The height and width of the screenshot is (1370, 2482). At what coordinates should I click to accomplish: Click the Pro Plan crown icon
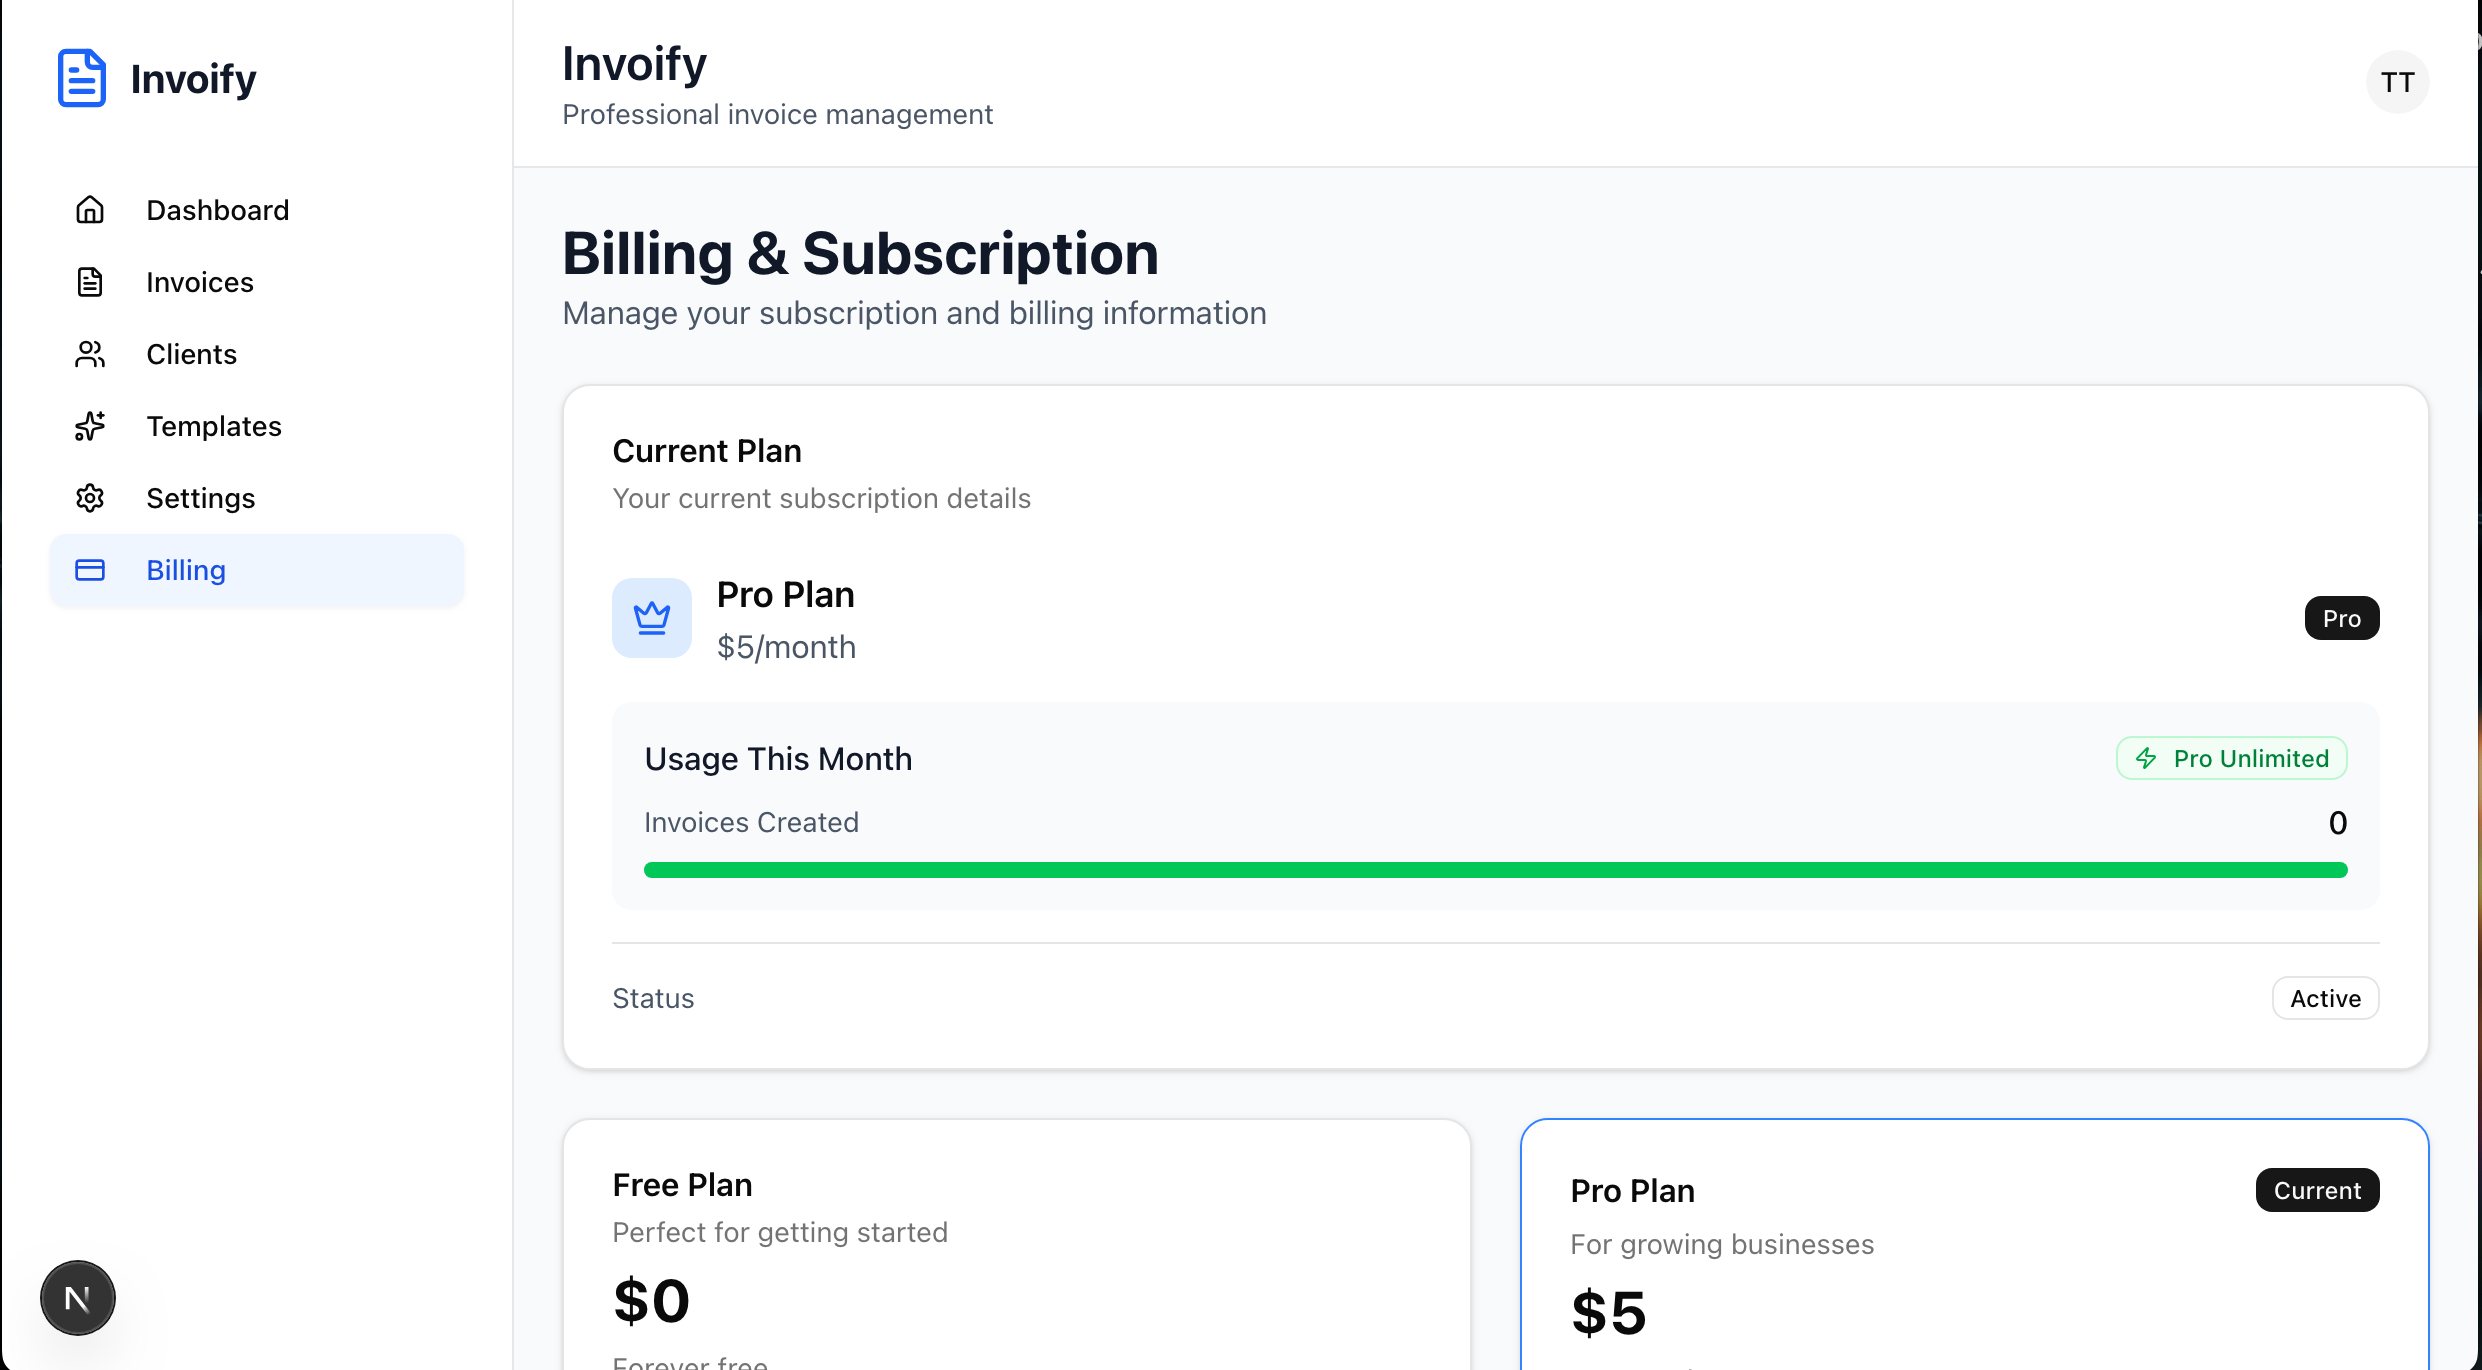pyautogui.click(x=652, y=618)
